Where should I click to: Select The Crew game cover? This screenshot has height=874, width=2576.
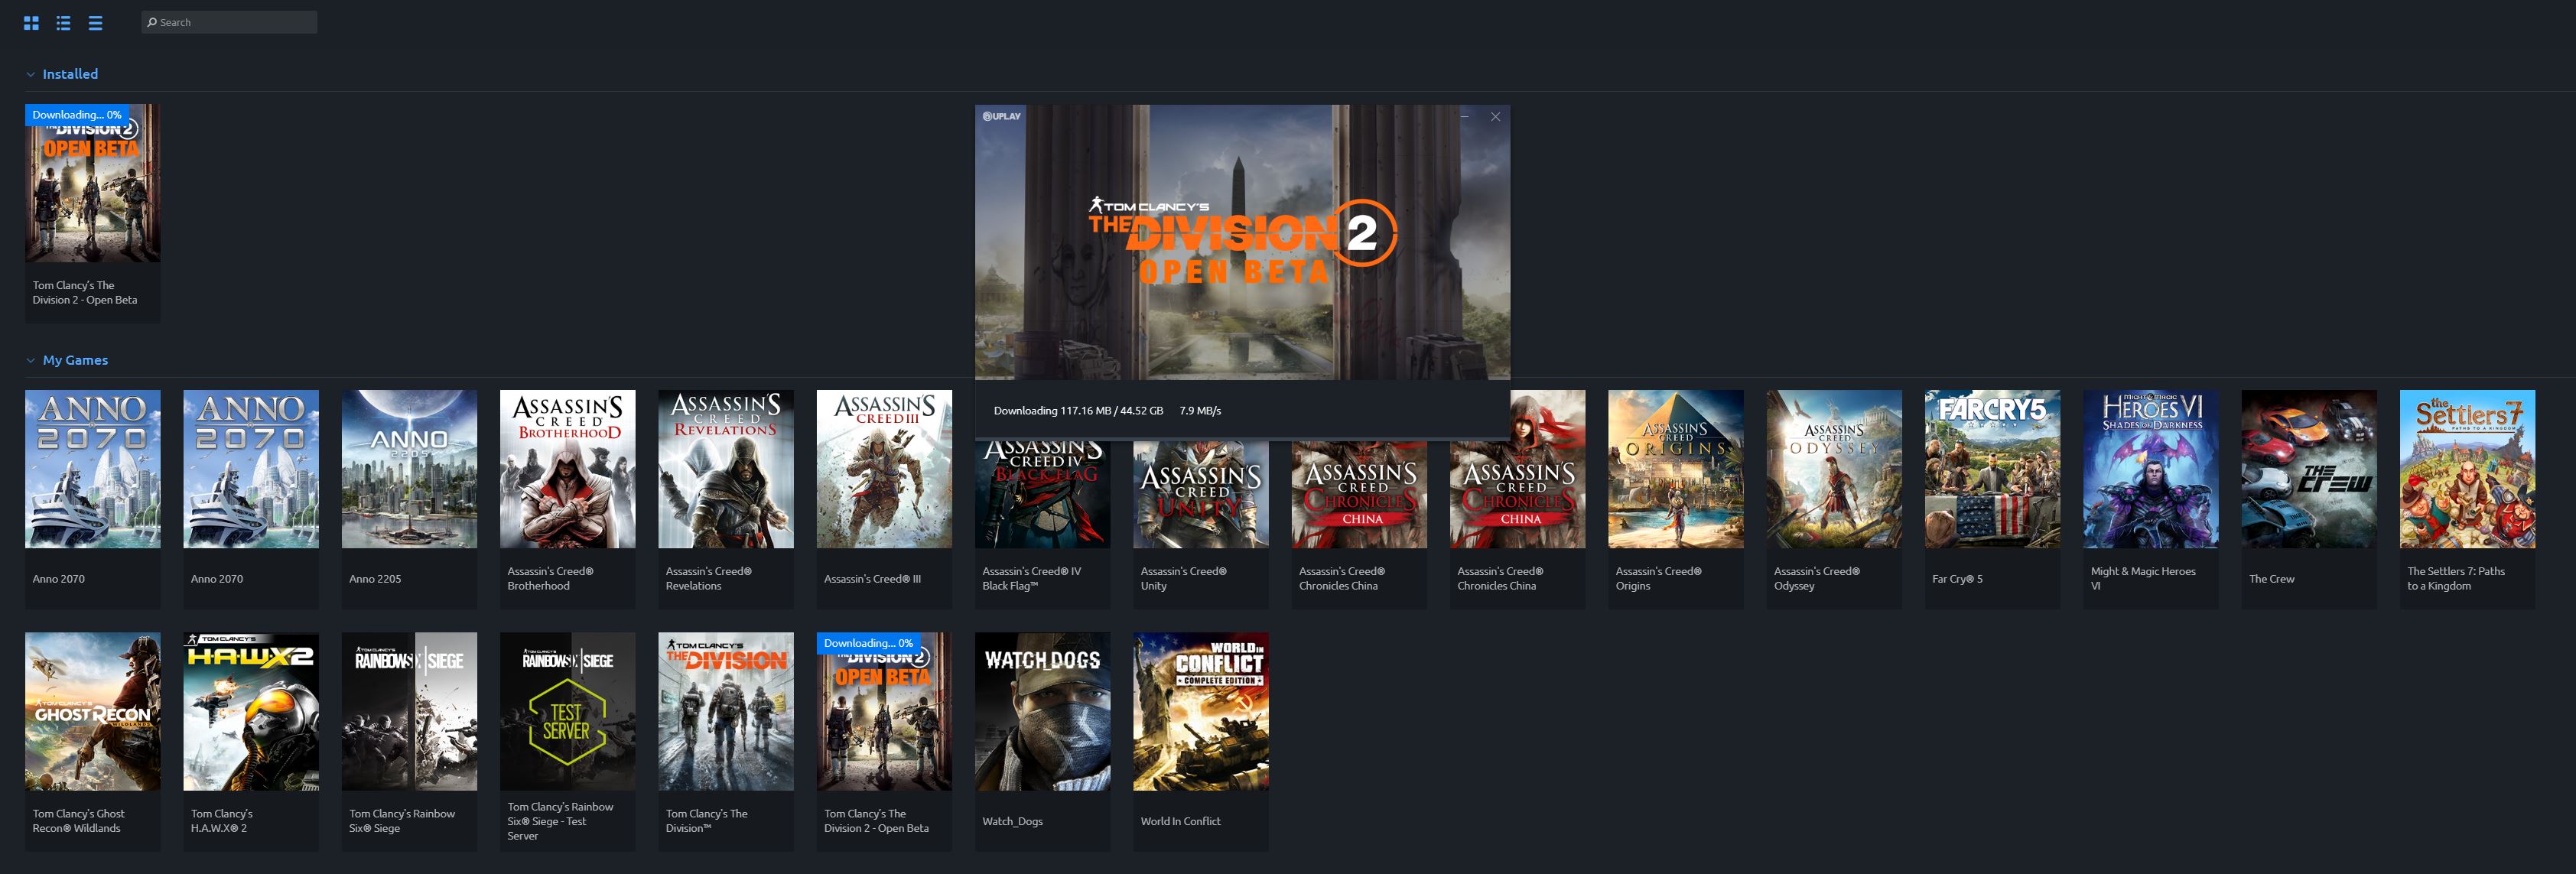click(2308, 469)
